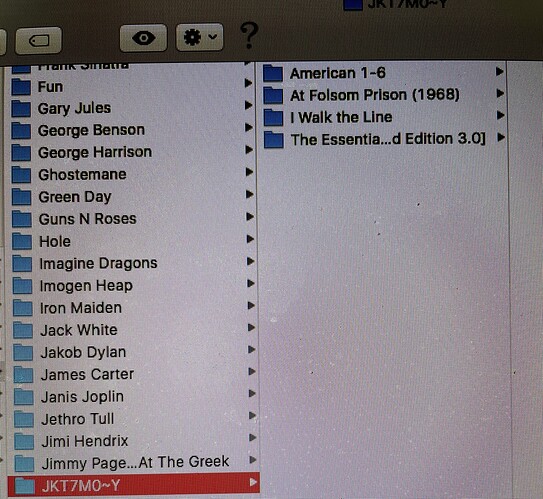Click the question mark help icon

click(x=249, y=35)
